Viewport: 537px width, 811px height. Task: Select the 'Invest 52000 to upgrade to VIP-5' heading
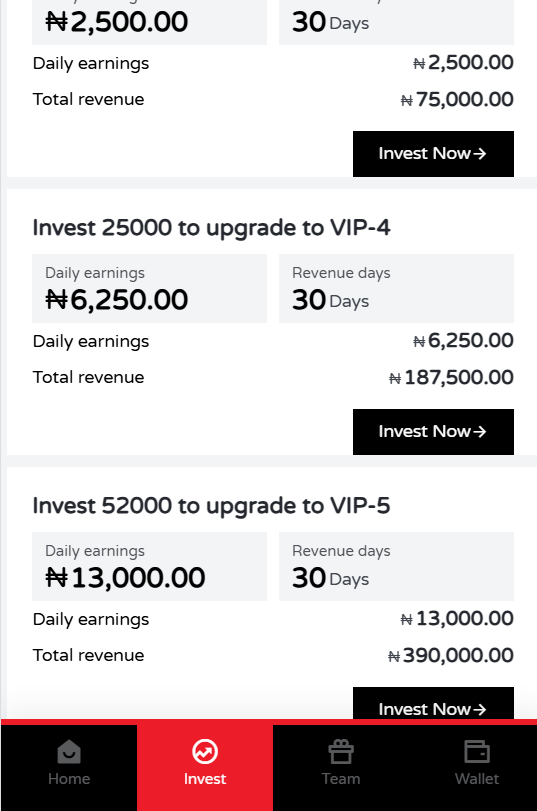(211, 506)
